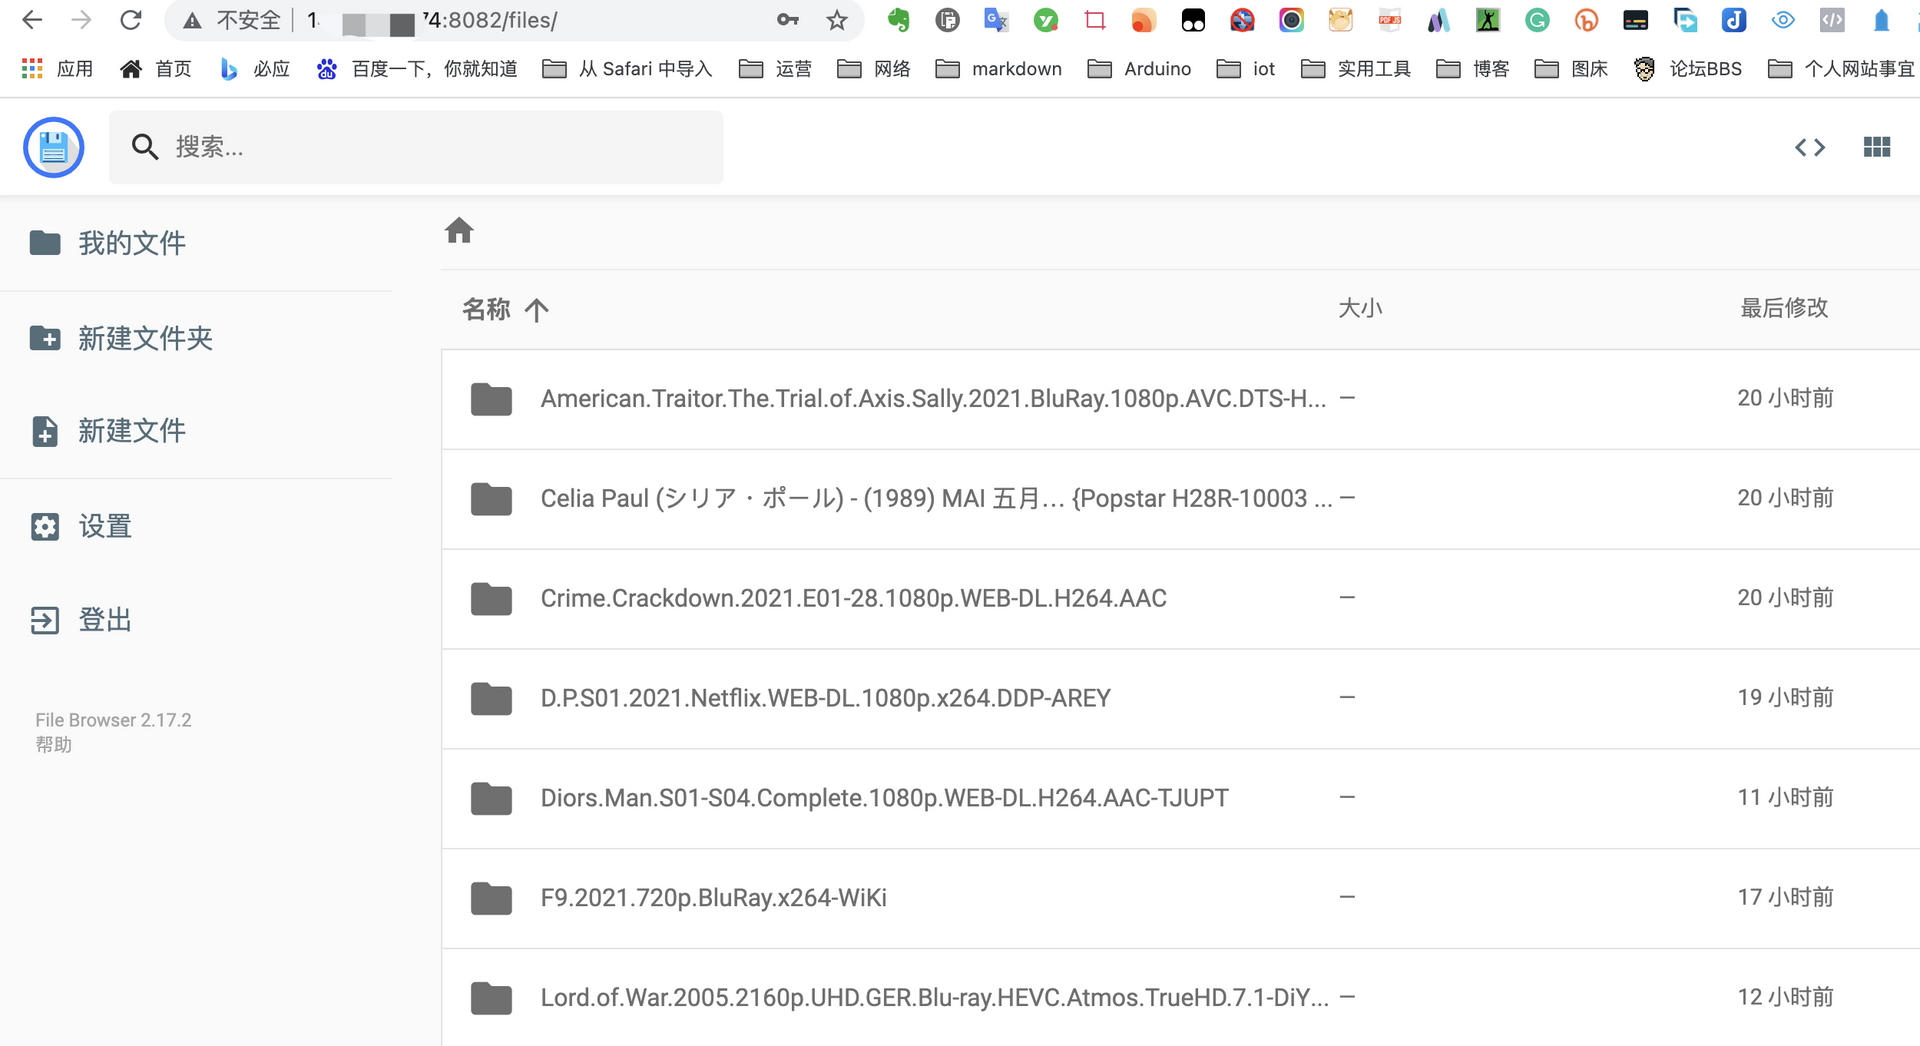Sort by the last modified column
This screenshot has height=1046, width=1920.
[1783, 309]
